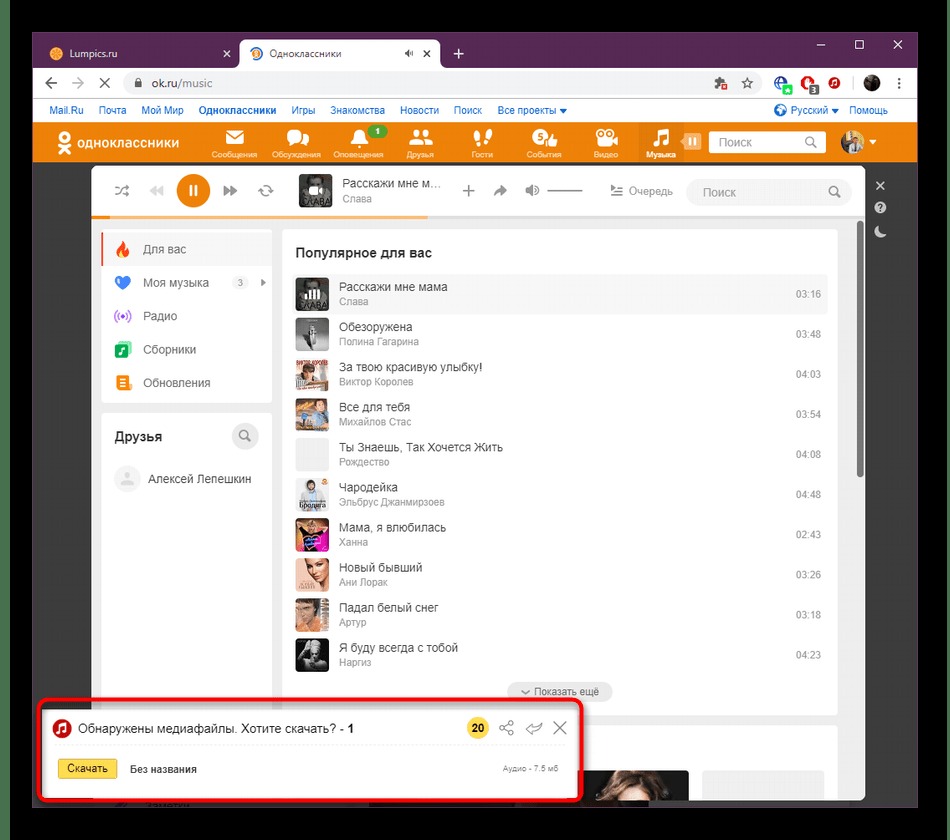The height and width of the screenshot is (840, 950).
Task: Click the music search magnifier icon
Action: point(834,192)
